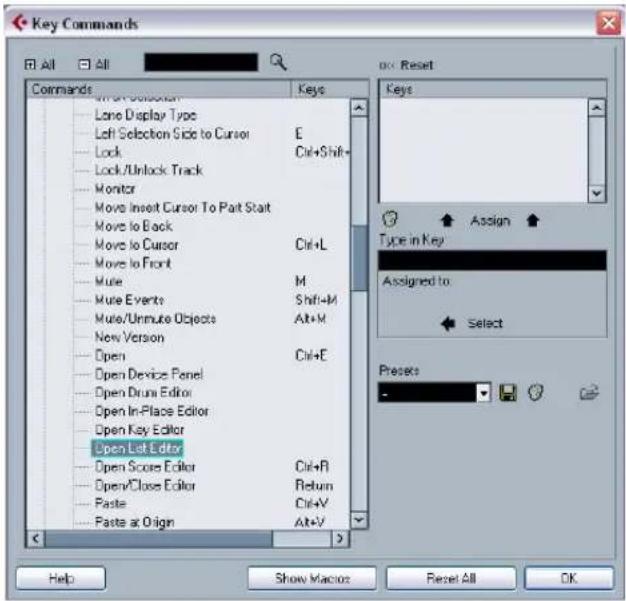
Task: Click the Alt+M key cell
Action: pyautogui.click(x=310, y=318)
